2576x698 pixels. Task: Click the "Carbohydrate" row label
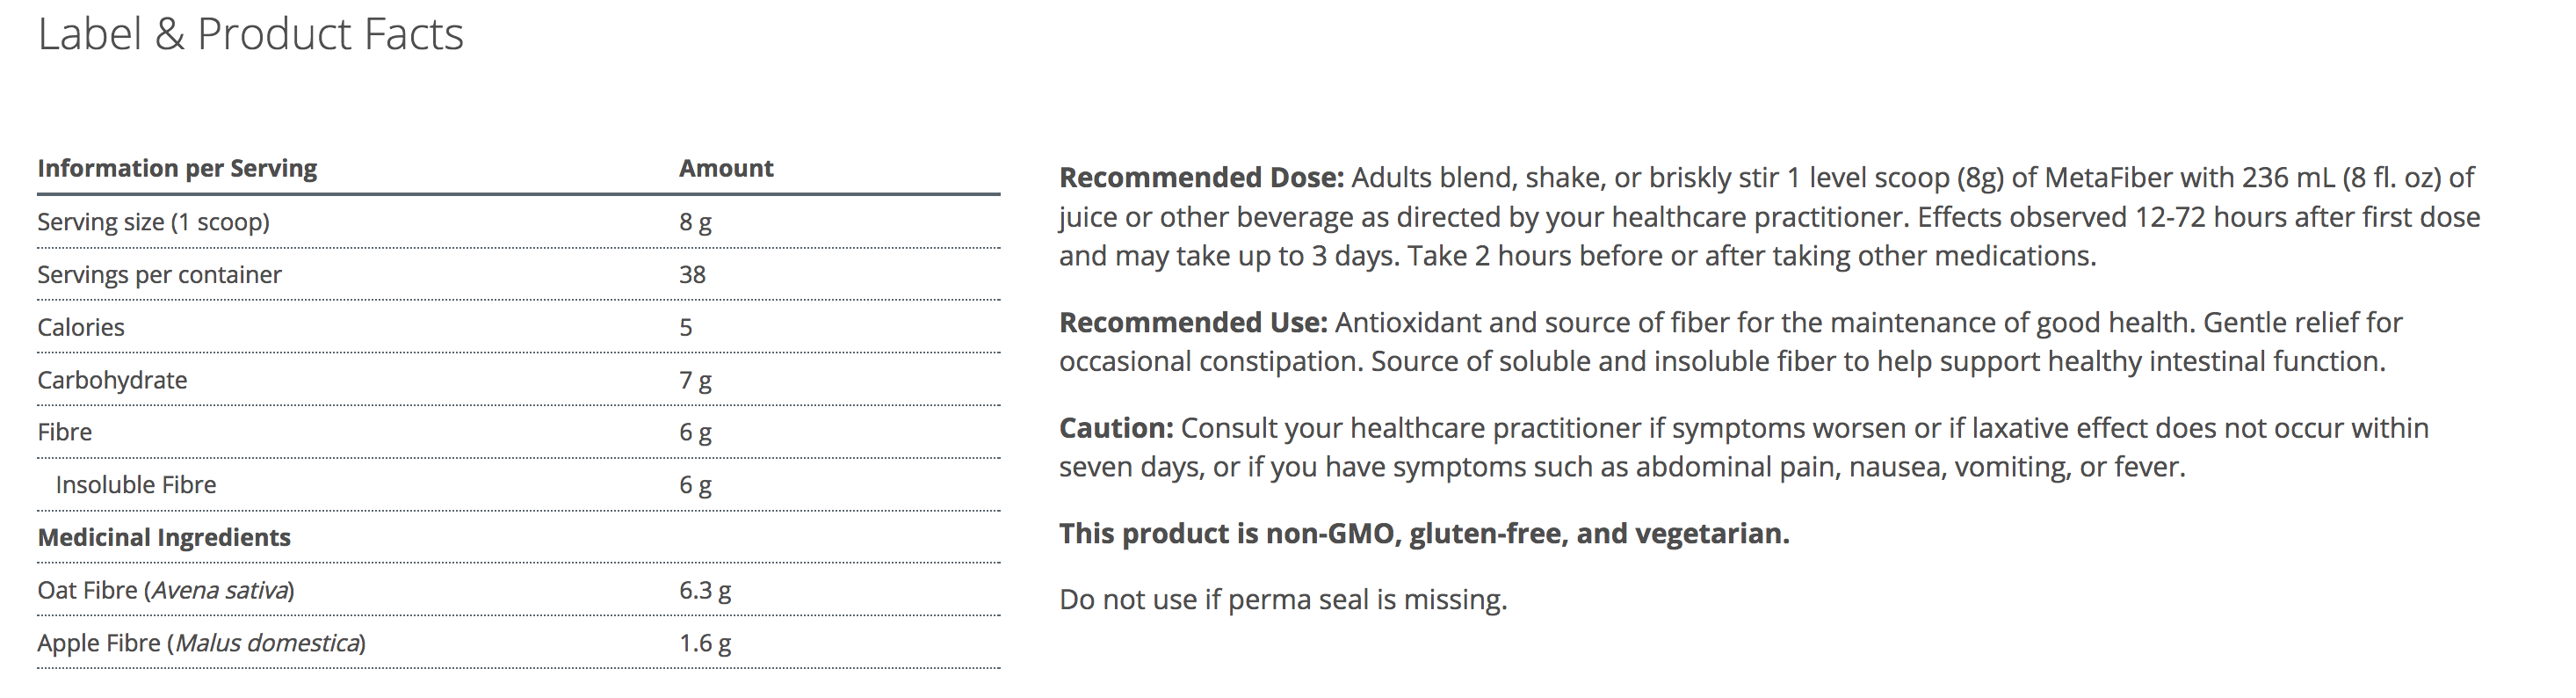click(112, 381)
